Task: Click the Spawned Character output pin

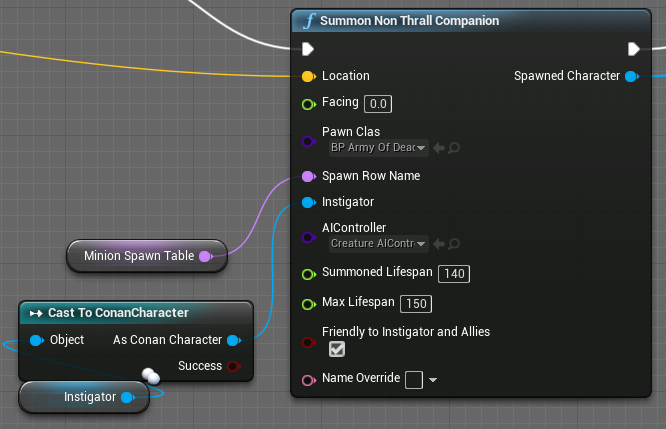Action: [x=630, y=76]
